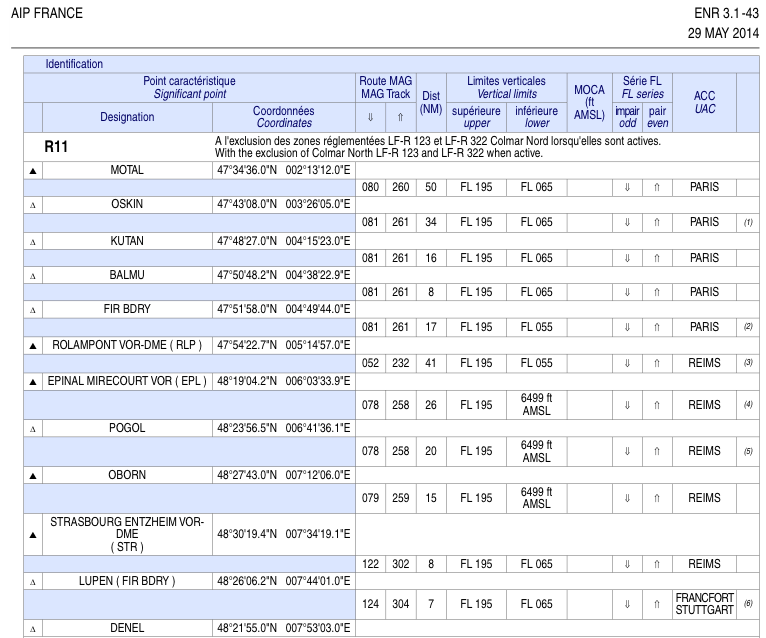
Task: Click the filled triangle beside OBORN
Action: pos(33,475)
